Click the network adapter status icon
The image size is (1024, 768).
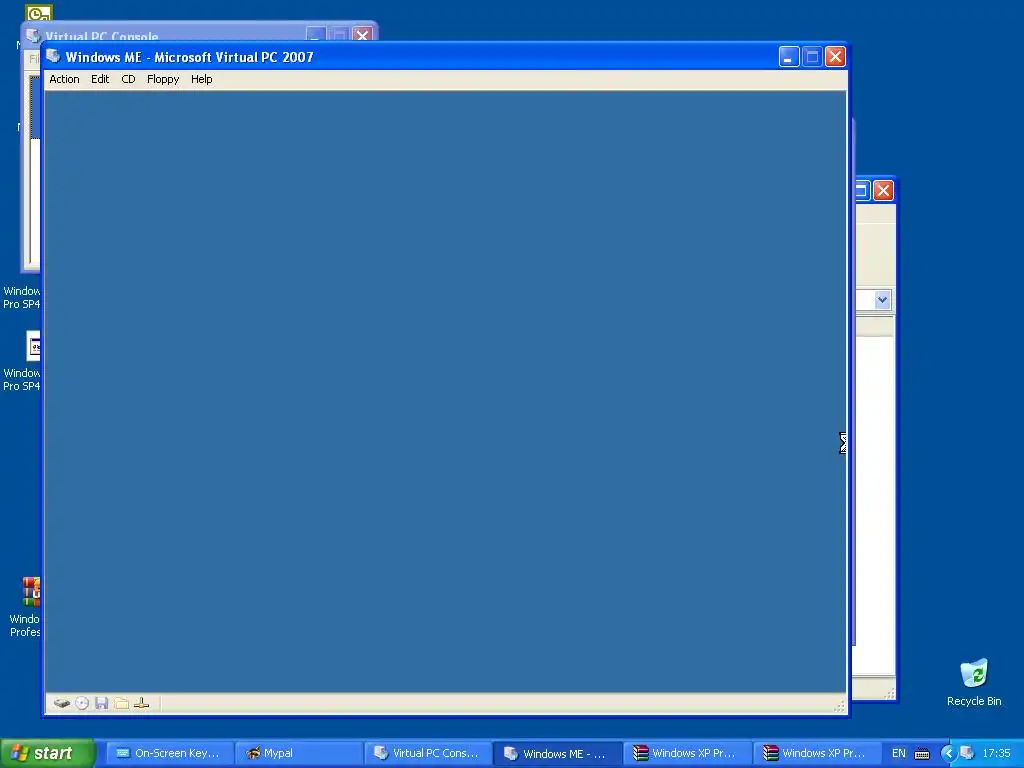pos(141,703)
